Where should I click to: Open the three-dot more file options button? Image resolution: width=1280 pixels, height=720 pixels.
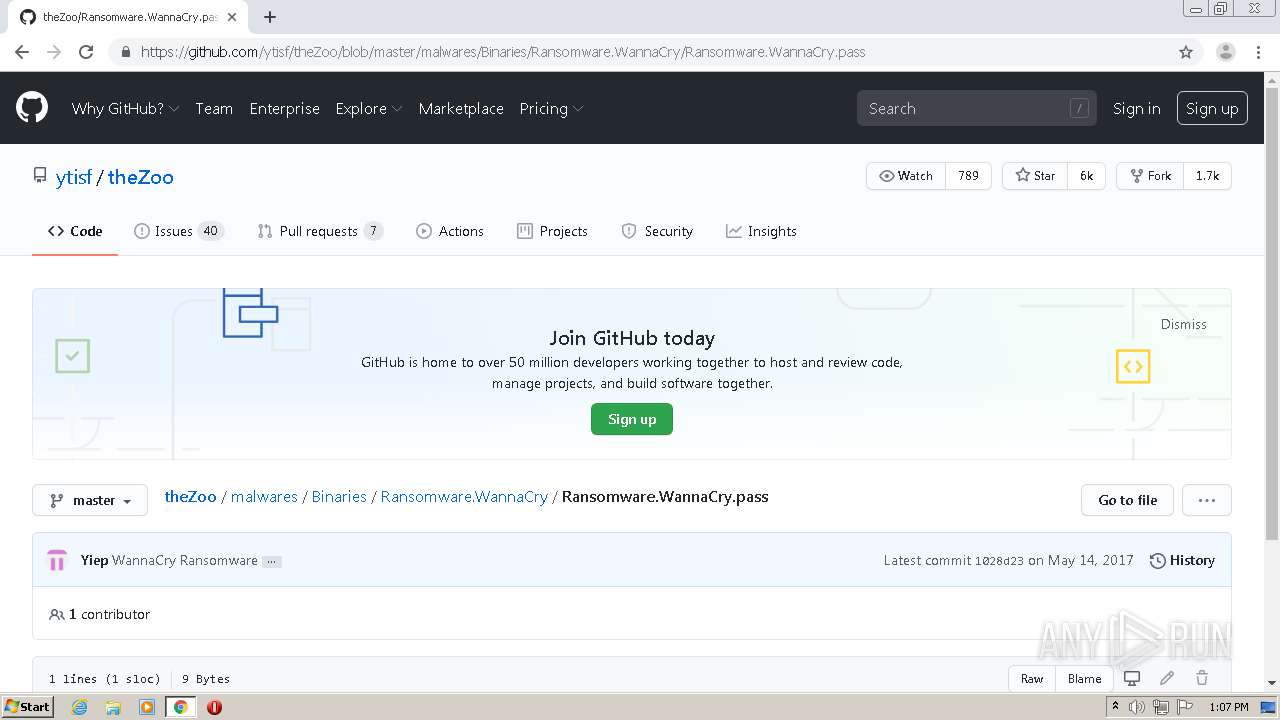tap(1206, 500)
